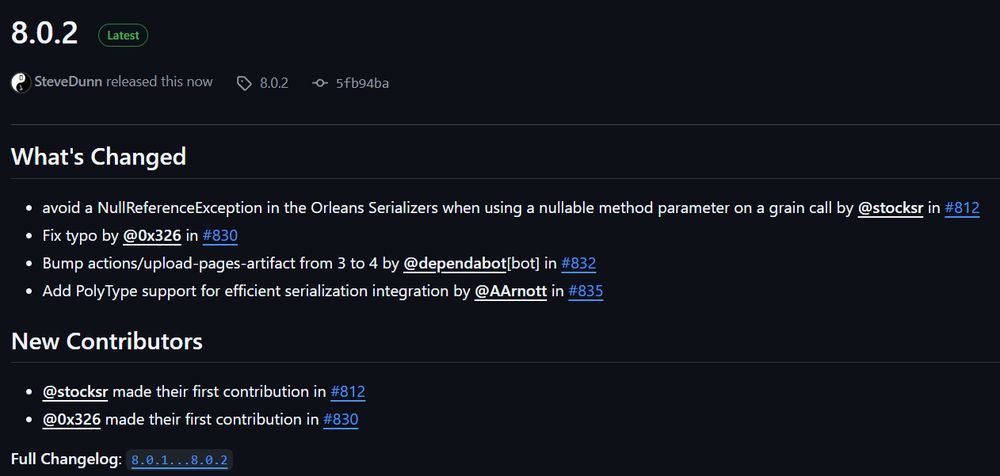1000x476 pixels.
Task: Visit @0x326 profile in What's Changed
Action: tap(152, 236)
